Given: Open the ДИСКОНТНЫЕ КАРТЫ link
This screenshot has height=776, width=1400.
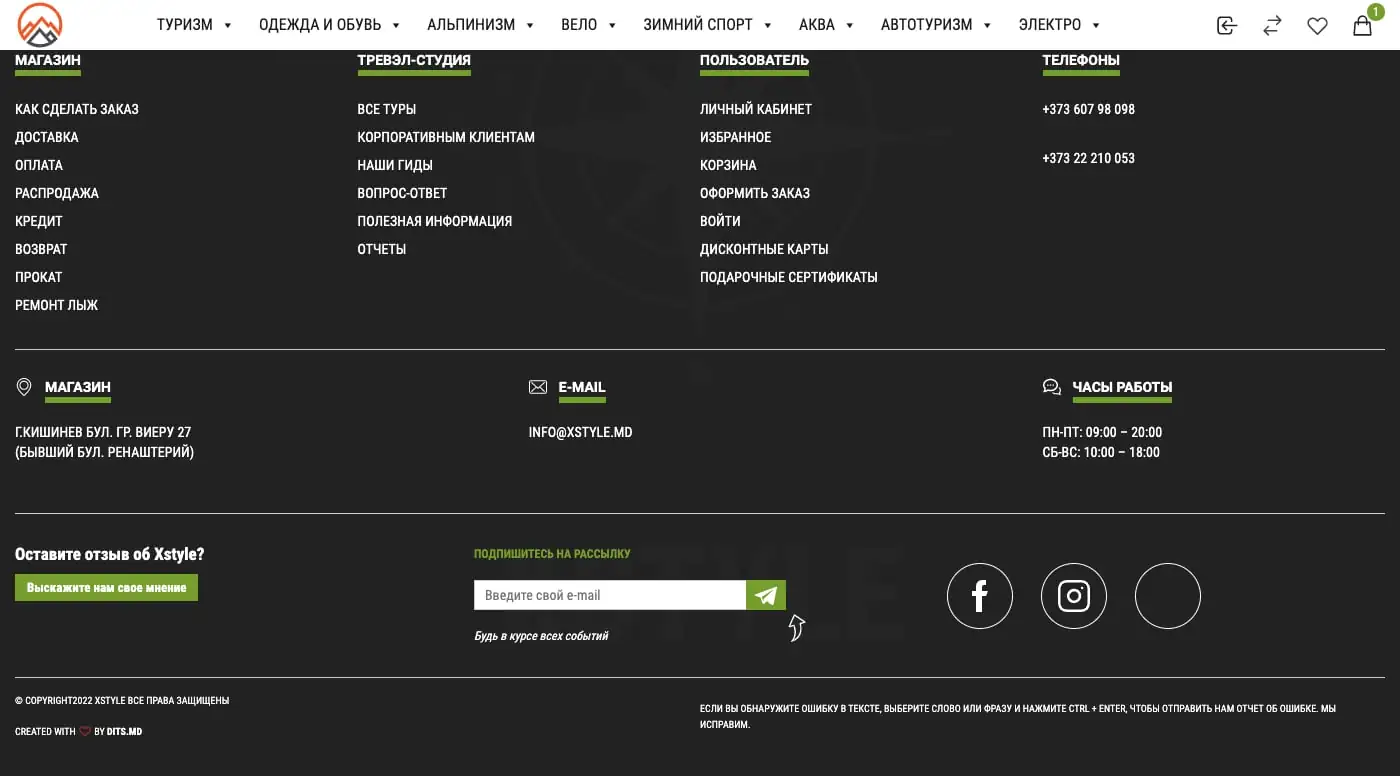Looking at the screenshot, I should 764,249.
